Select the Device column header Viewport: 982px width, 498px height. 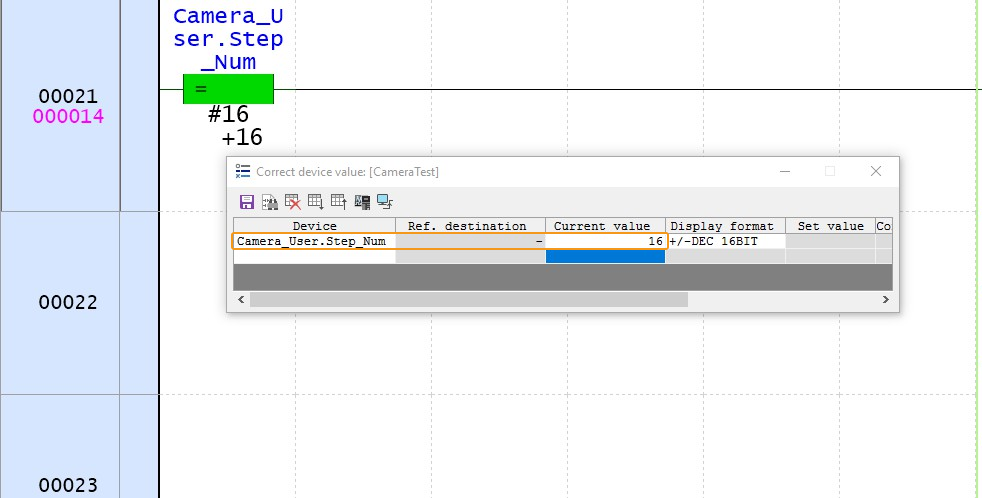pyautogui.click(x=314, y=226)
